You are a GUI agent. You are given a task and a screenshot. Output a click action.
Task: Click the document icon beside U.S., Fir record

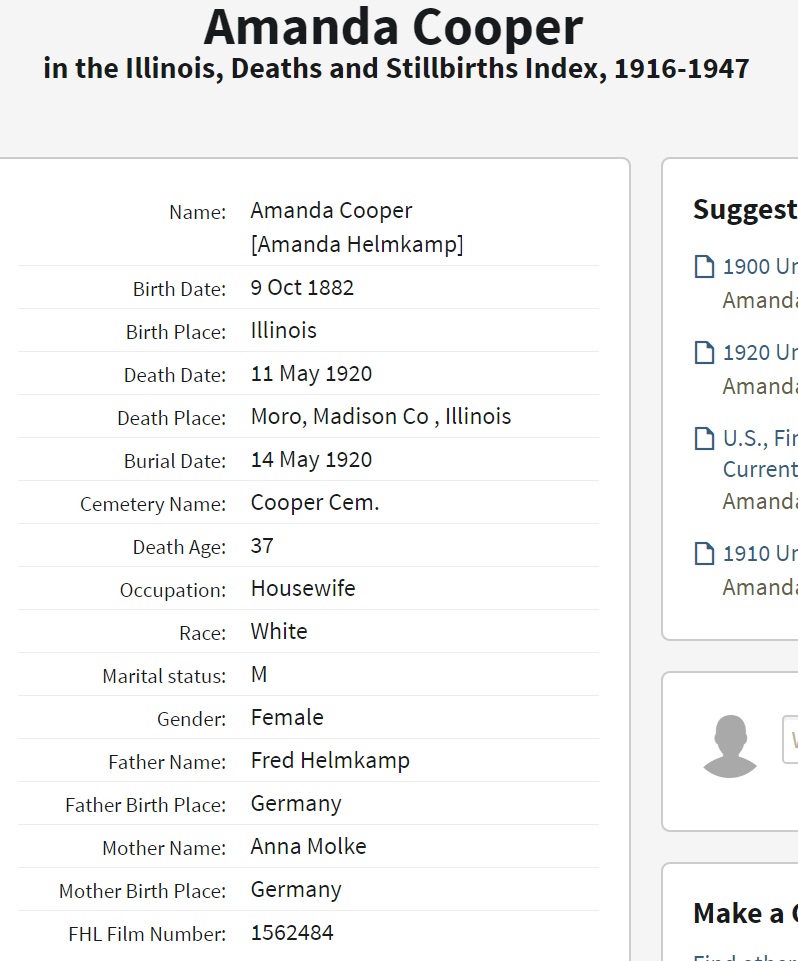[x=704, y=439]
